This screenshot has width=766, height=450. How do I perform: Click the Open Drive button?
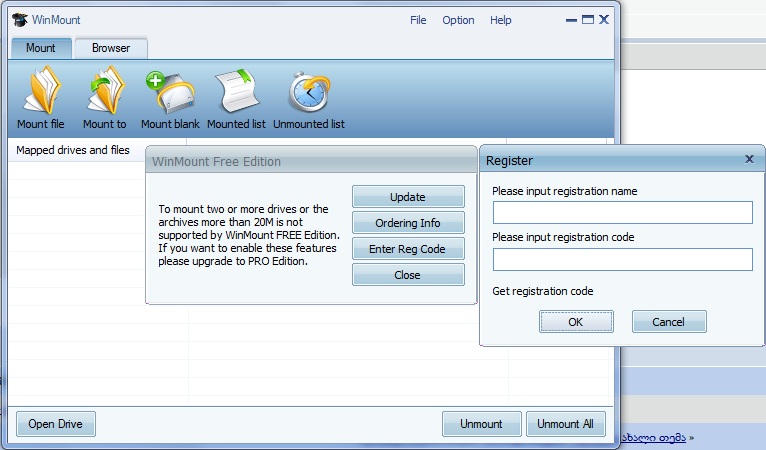(x=56, y=424)
